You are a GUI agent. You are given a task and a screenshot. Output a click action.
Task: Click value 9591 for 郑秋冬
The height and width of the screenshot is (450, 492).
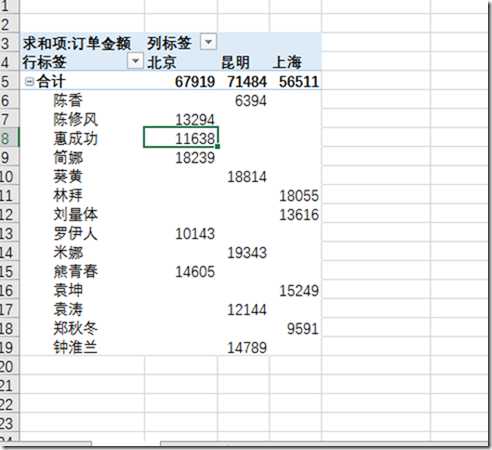point(303,329)
